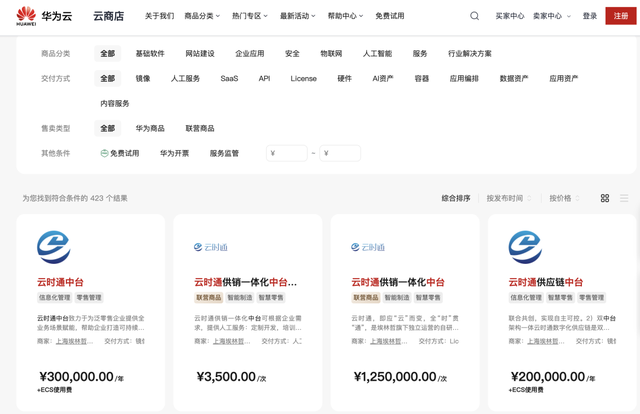Viewport: 640px width, 414px height.
Task: Click logo of 云时通供销一体化中台 ¥3,500 card
Action: (x=211, y=247)
